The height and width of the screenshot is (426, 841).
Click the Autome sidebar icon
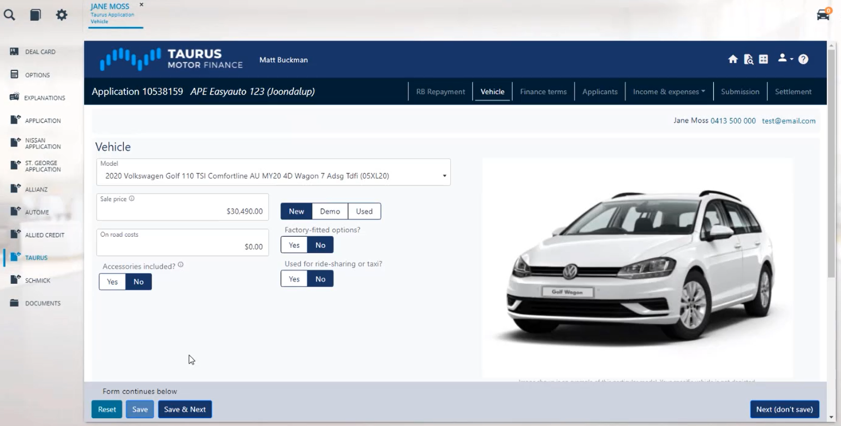pos(15,211)
